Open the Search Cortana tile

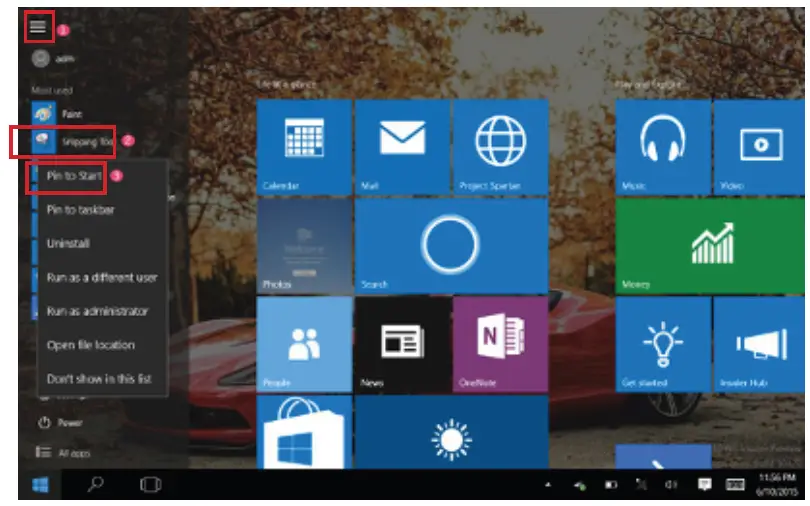tap(451, 246)
